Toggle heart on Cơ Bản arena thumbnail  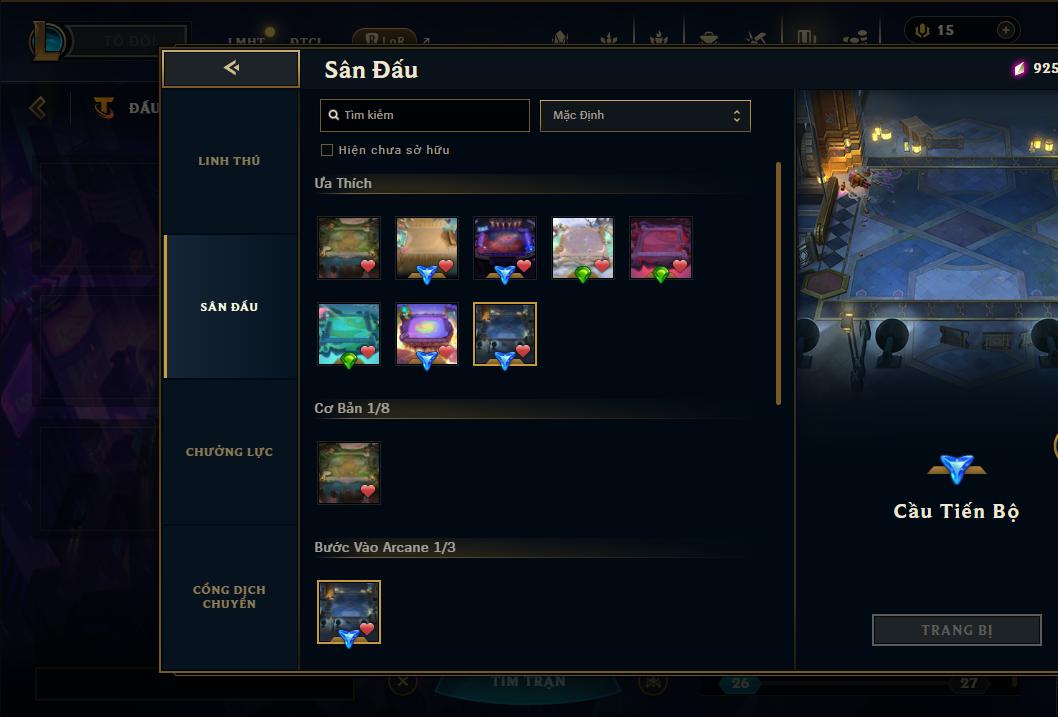[368, 491]
